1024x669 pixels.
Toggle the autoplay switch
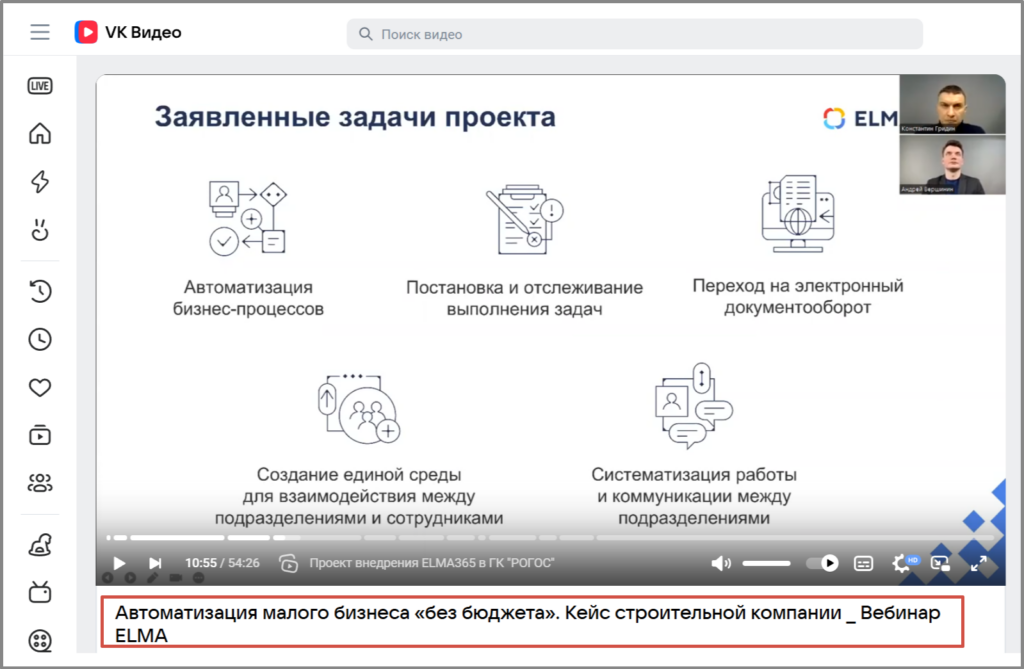[x=822, y=563]
